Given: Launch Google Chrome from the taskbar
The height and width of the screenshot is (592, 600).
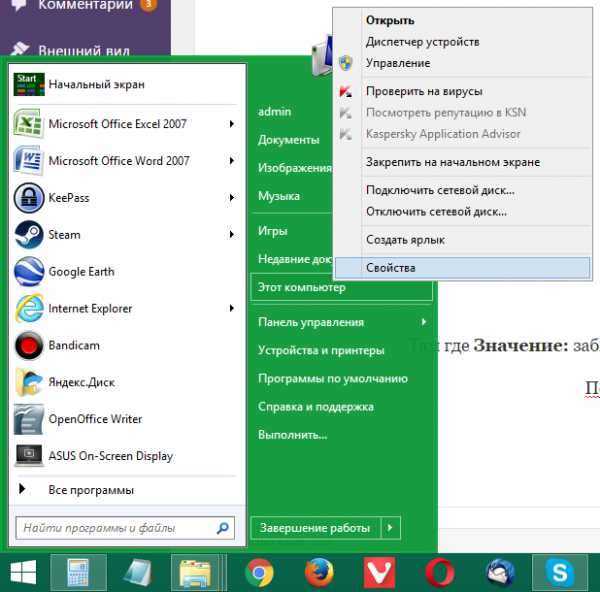Looking at the screenshot, I should point(259,573).
